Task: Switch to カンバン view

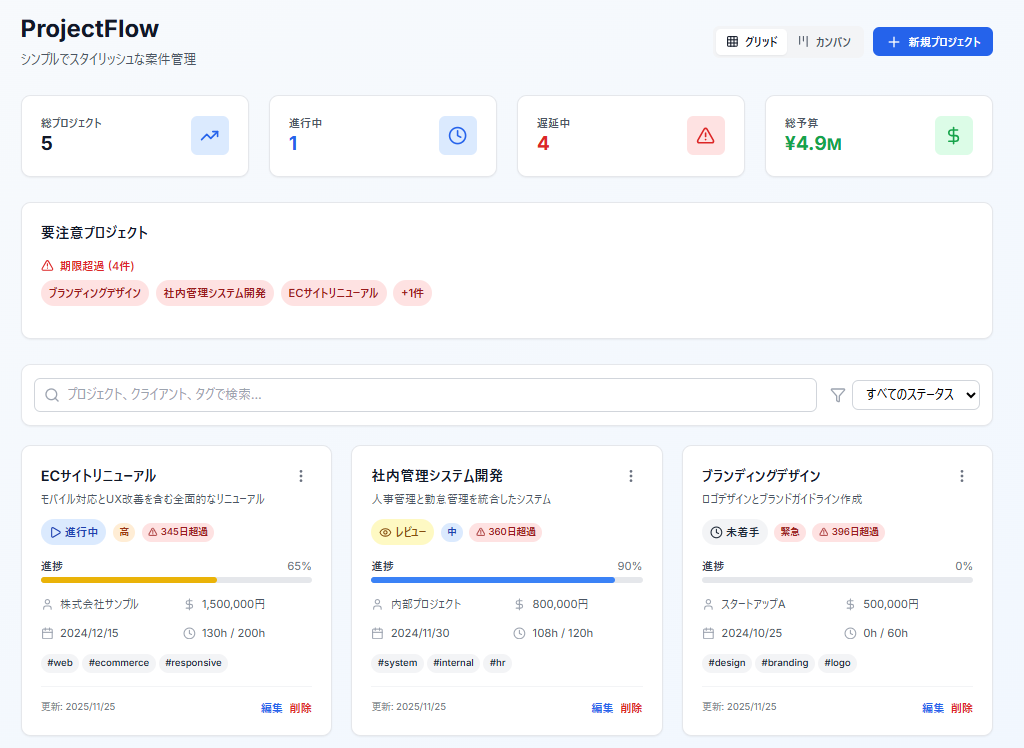Action: 825,42
